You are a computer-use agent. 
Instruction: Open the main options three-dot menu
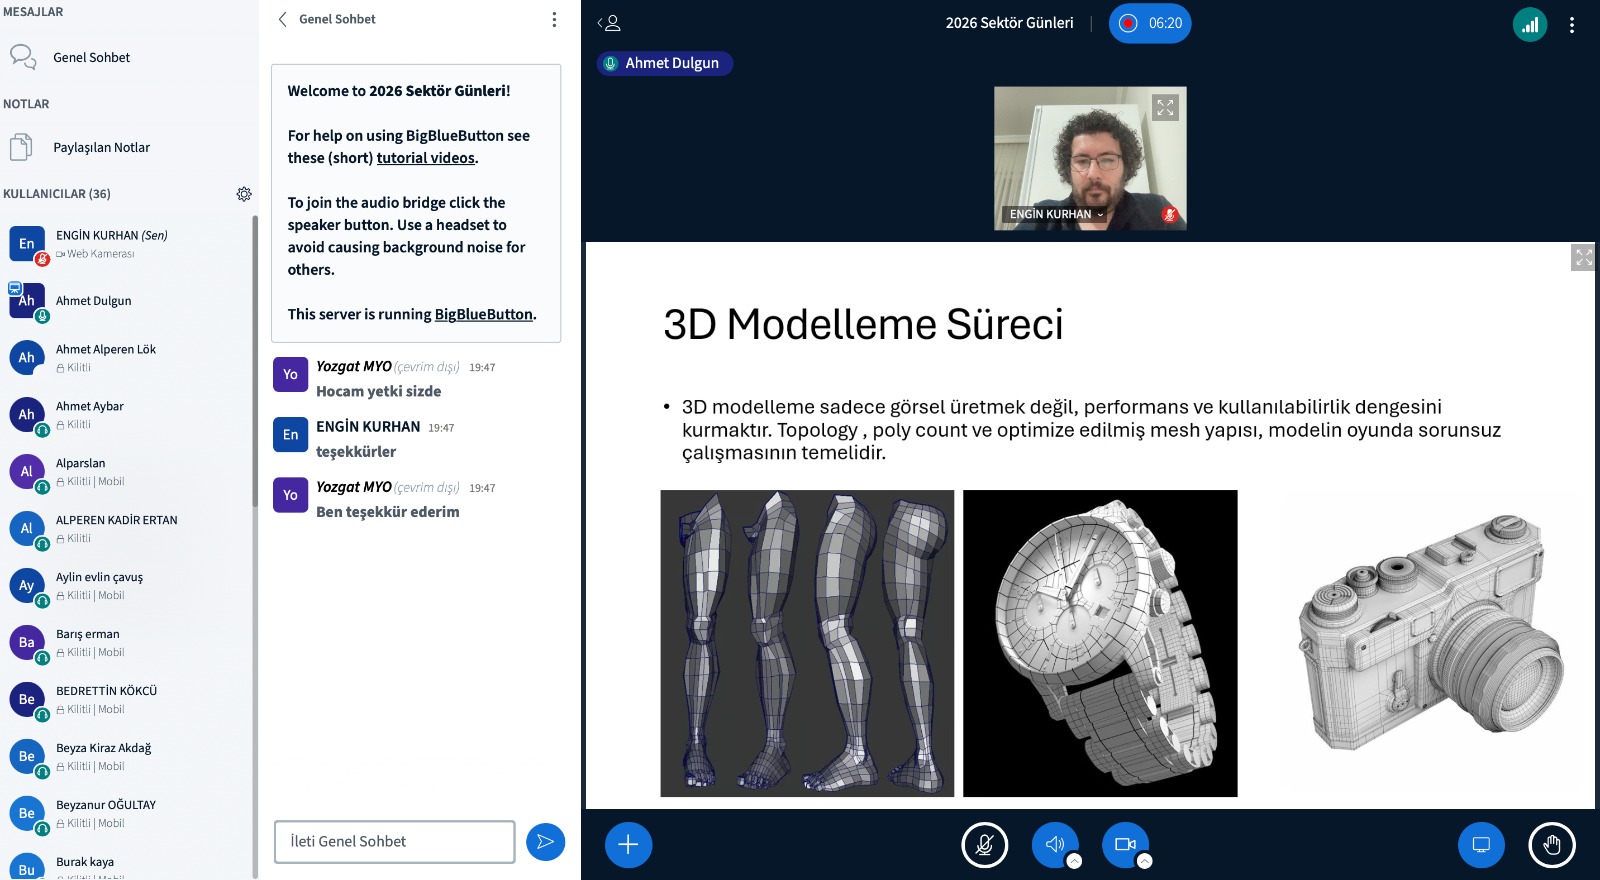(1572, 25)
